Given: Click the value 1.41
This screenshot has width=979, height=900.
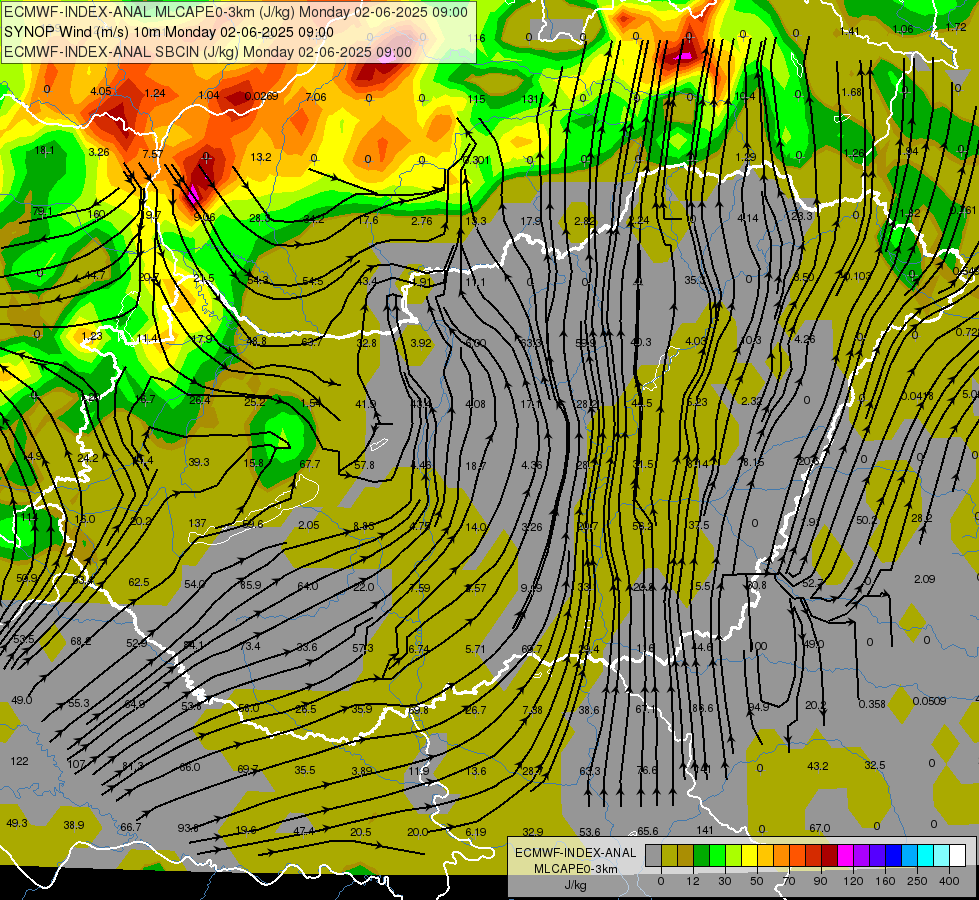Looking at the screenshot, I should [850, 31].
